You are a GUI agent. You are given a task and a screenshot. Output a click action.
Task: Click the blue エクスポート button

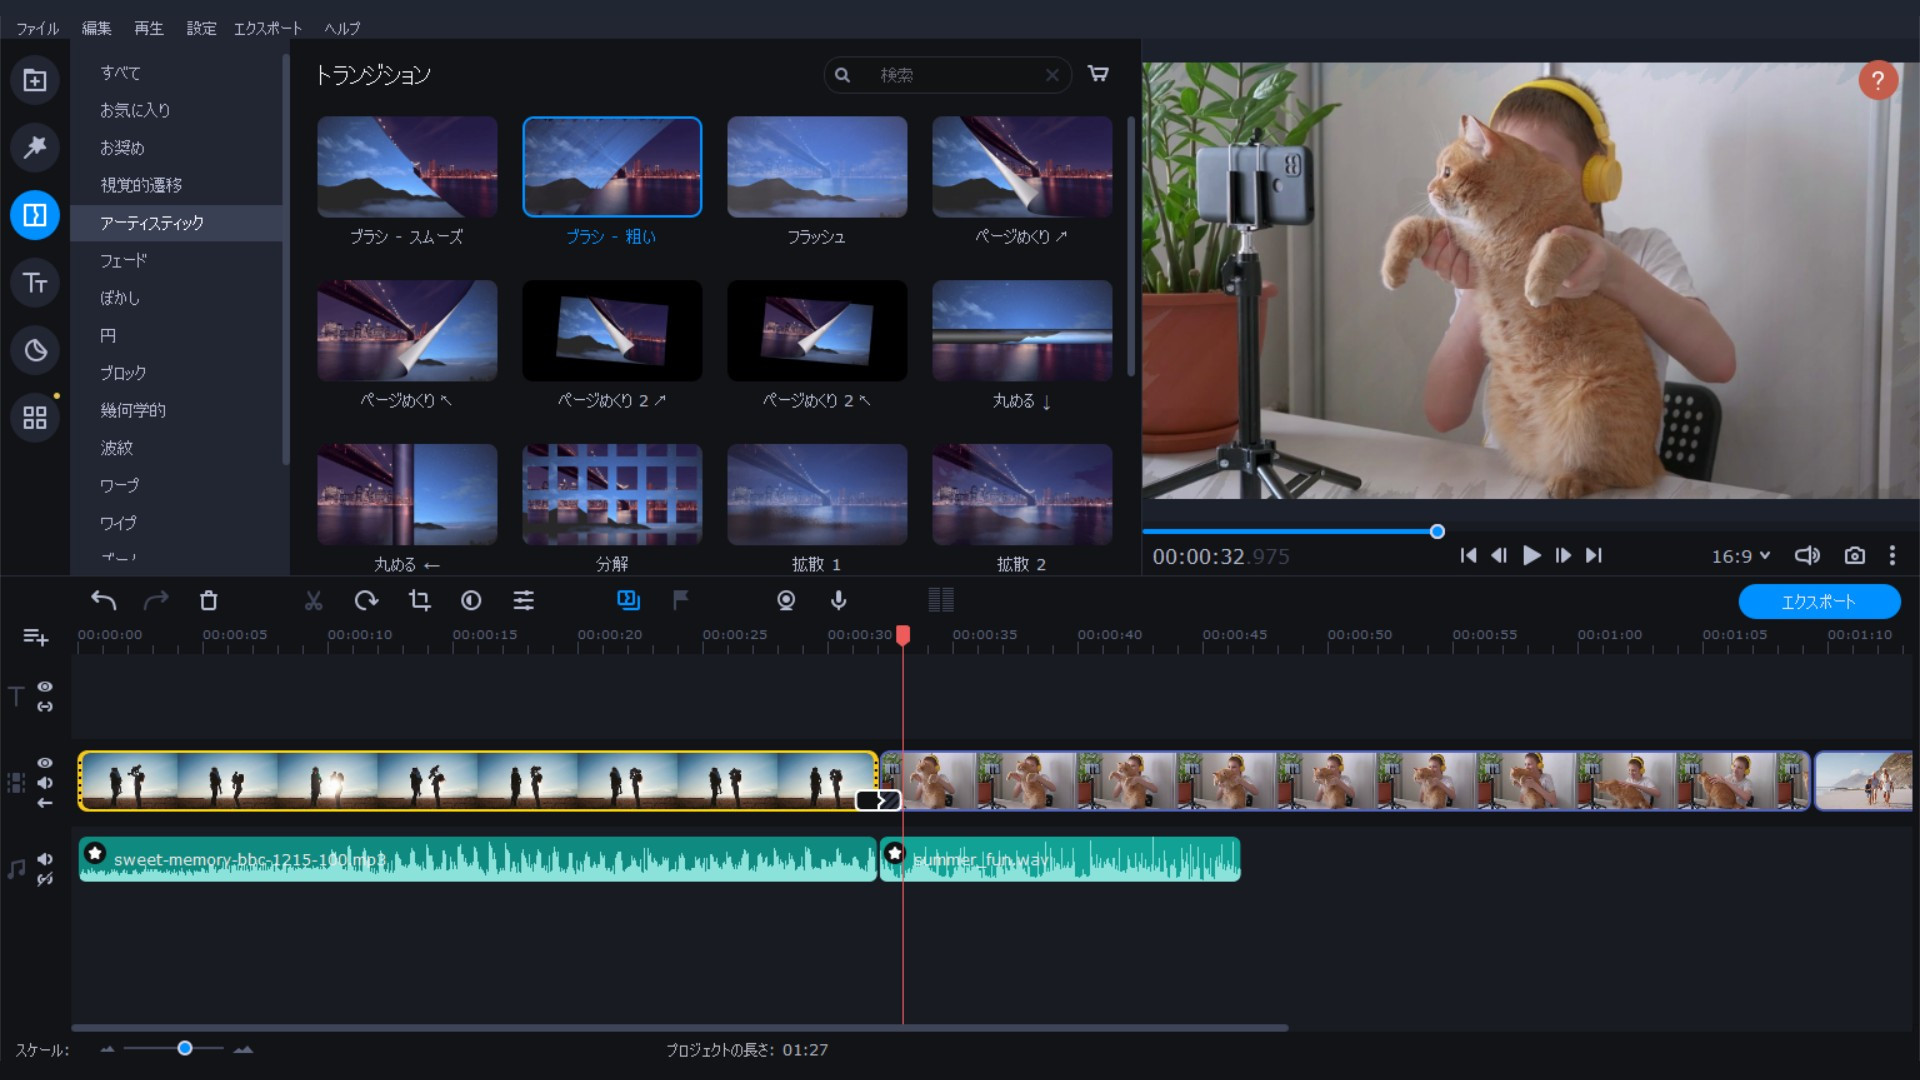(1818, 601)
